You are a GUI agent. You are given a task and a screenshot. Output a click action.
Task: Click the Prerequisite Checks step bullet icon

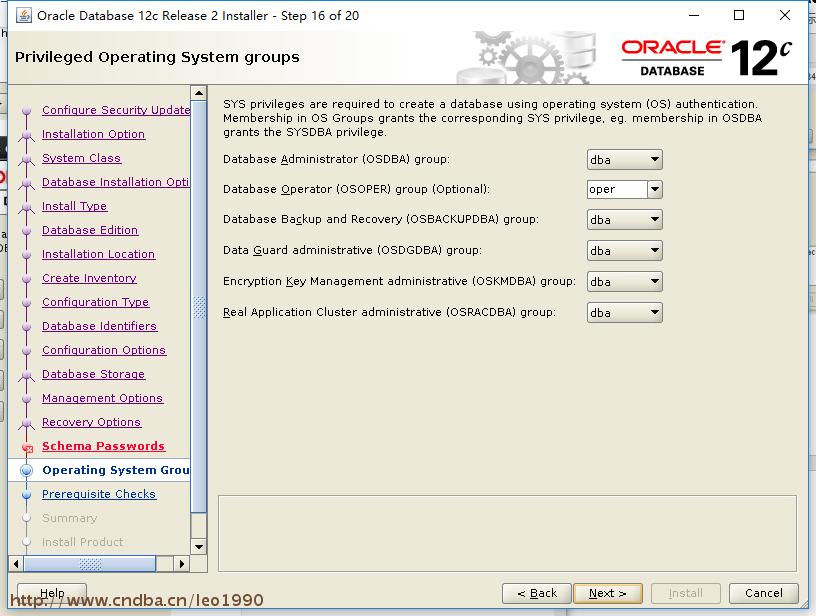(27, 495)
